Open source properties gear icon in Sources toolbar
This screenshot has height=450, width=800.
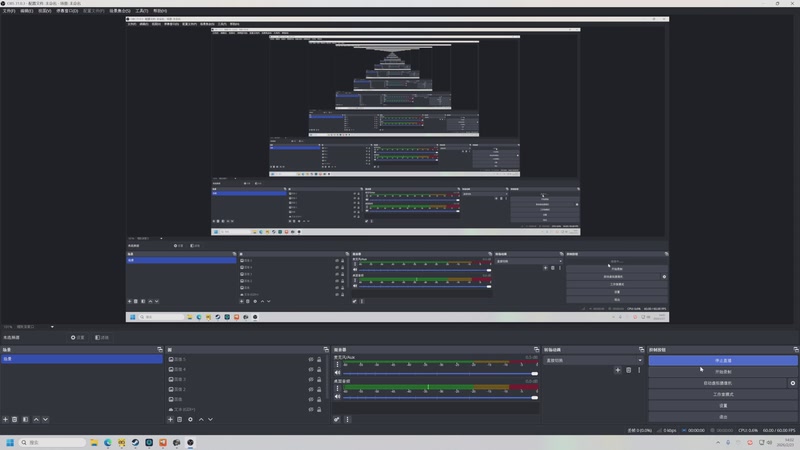tap(190, 419)
